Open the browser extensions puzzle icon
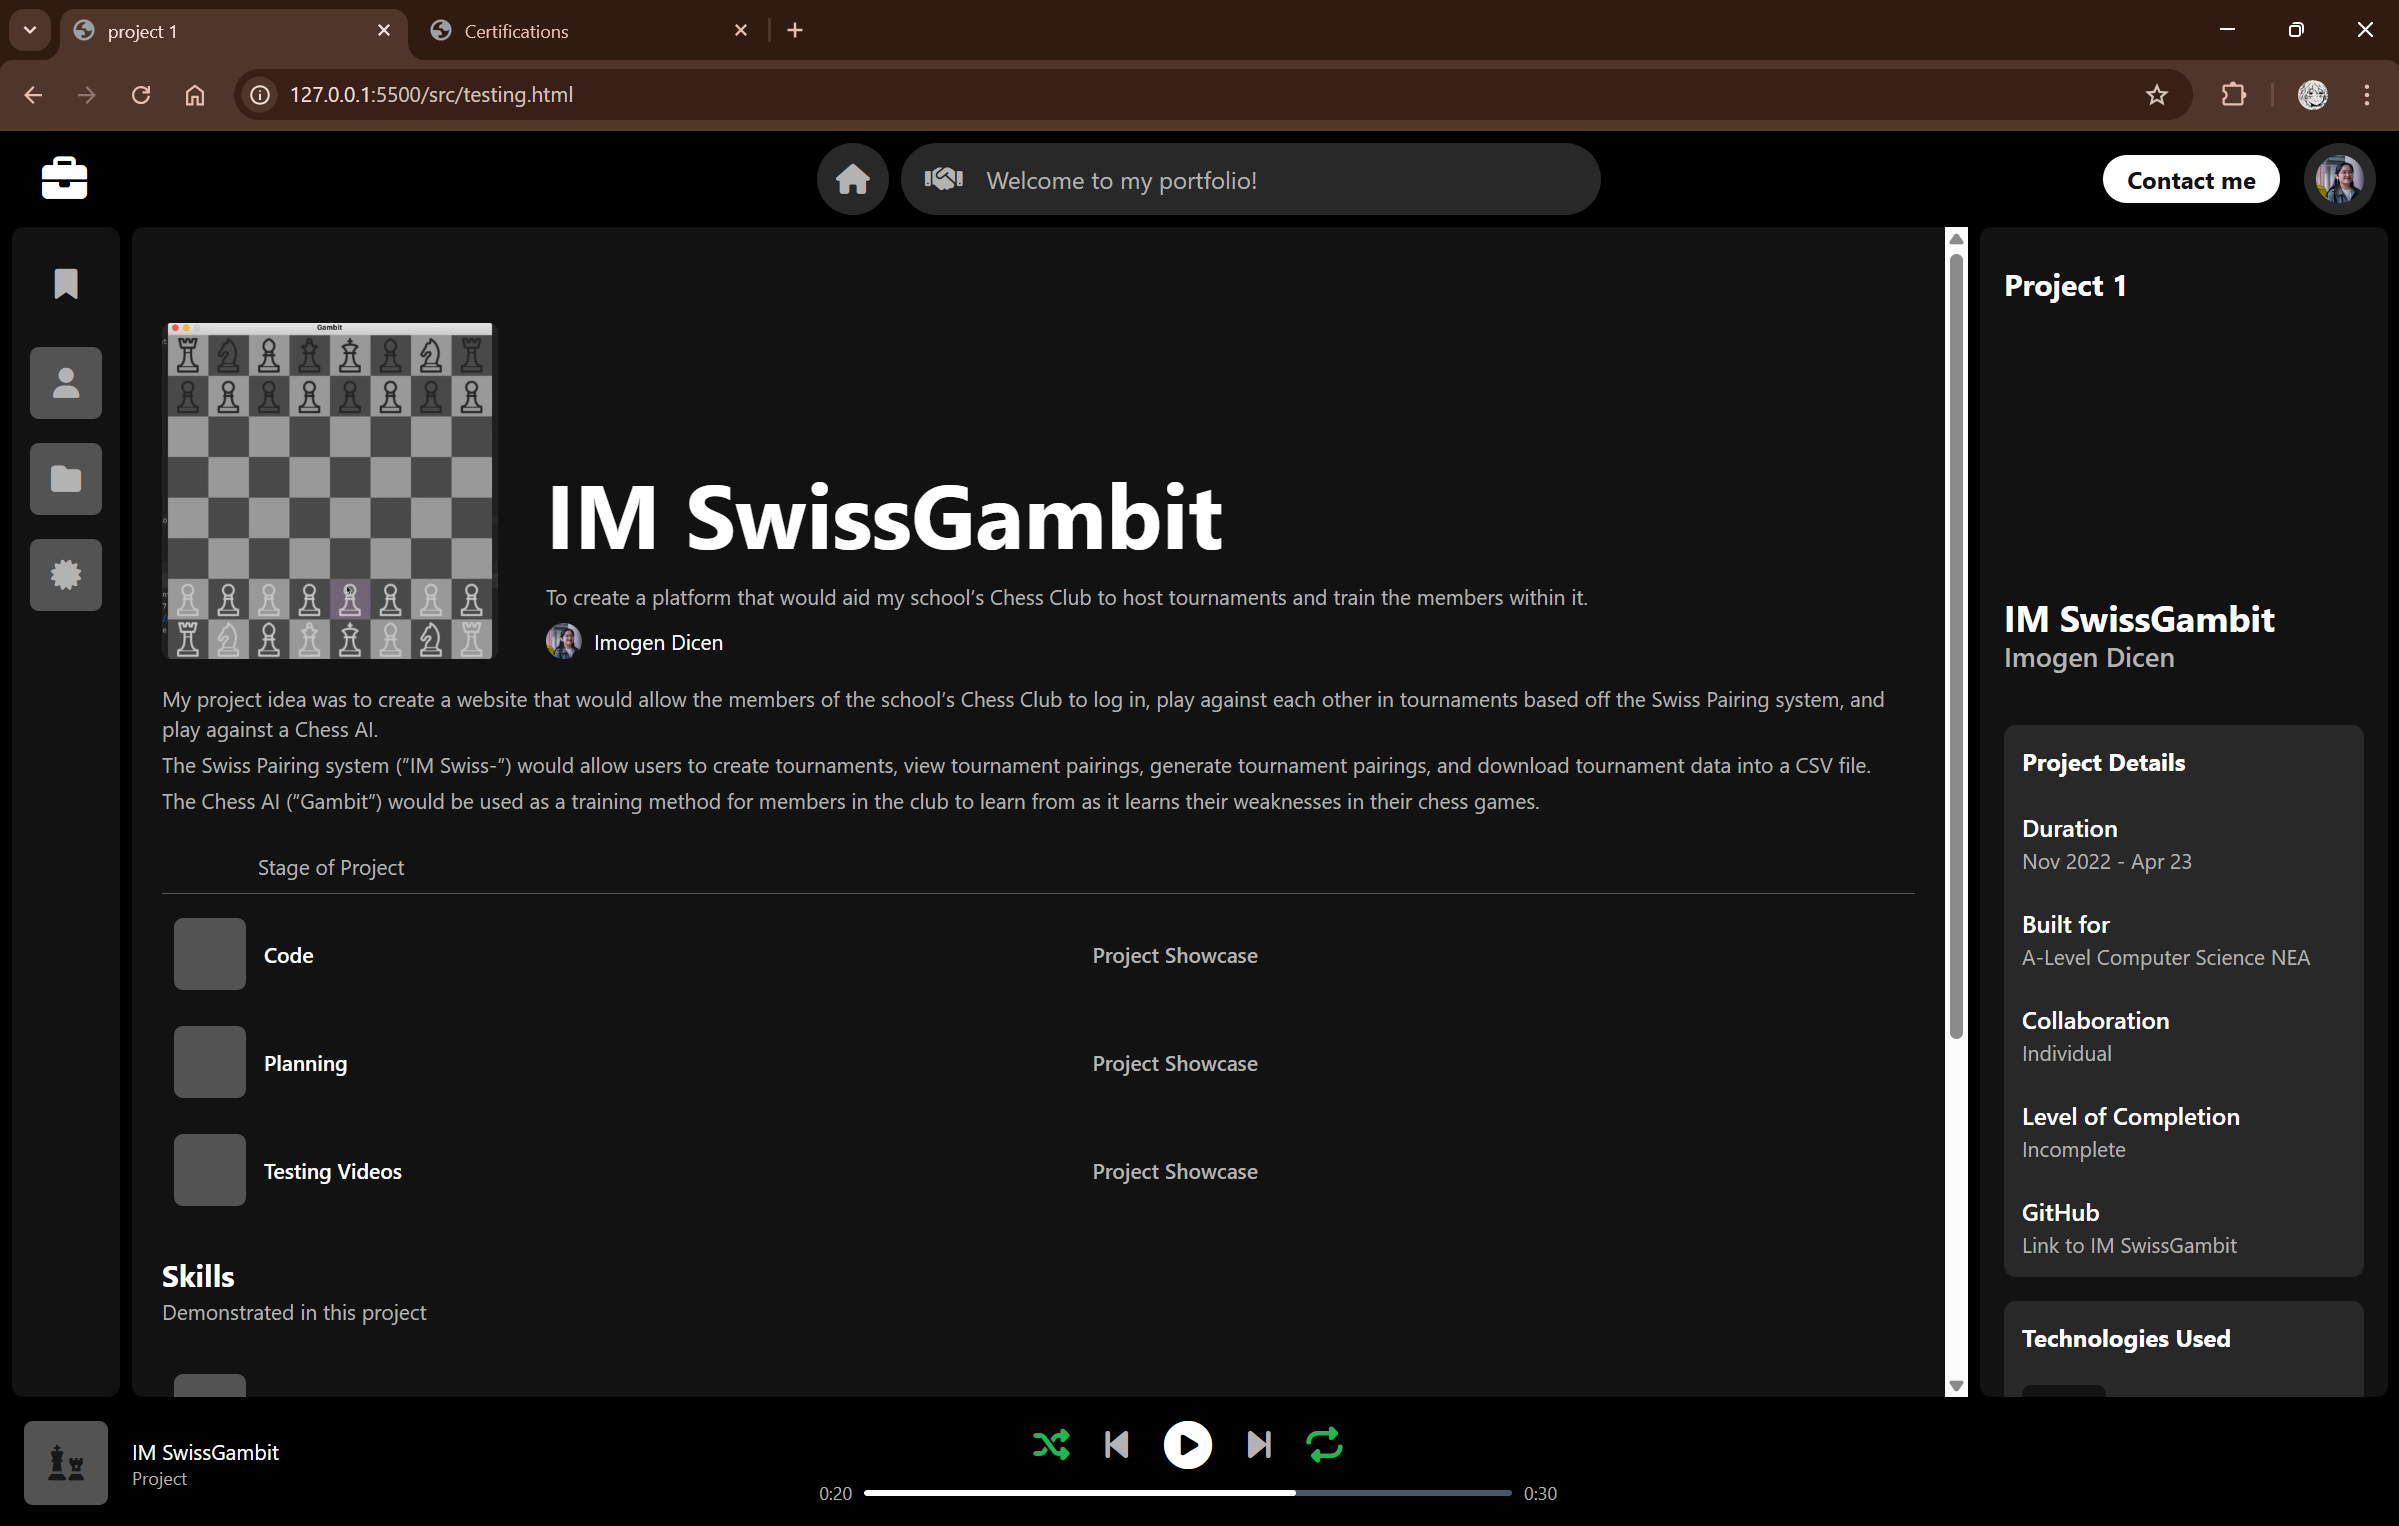This screenshot has height=1526, width=2399. click(x=2233, y=95)
